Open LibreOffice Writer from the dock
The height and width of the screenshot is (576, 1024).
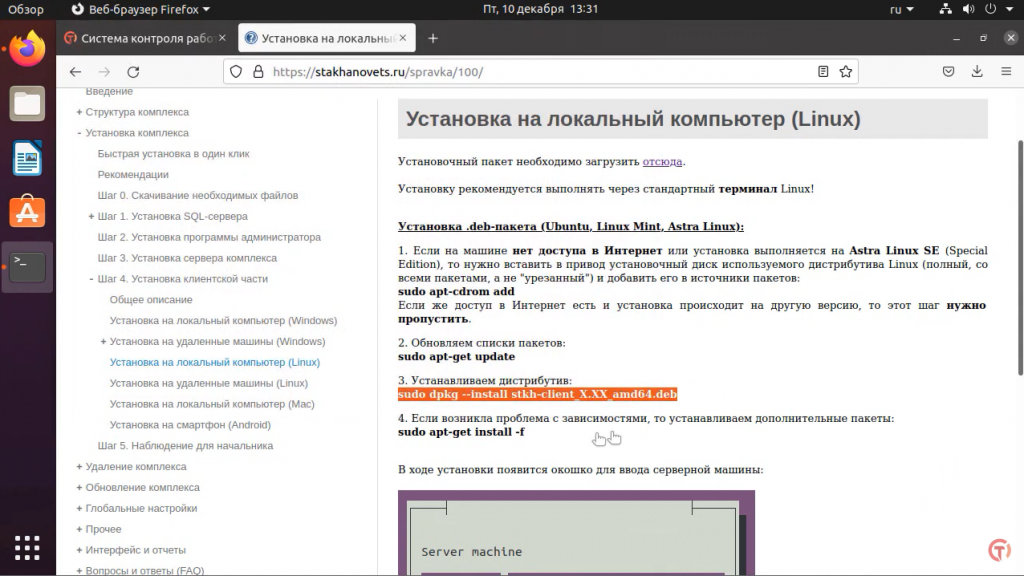click(x=27, y=158)
